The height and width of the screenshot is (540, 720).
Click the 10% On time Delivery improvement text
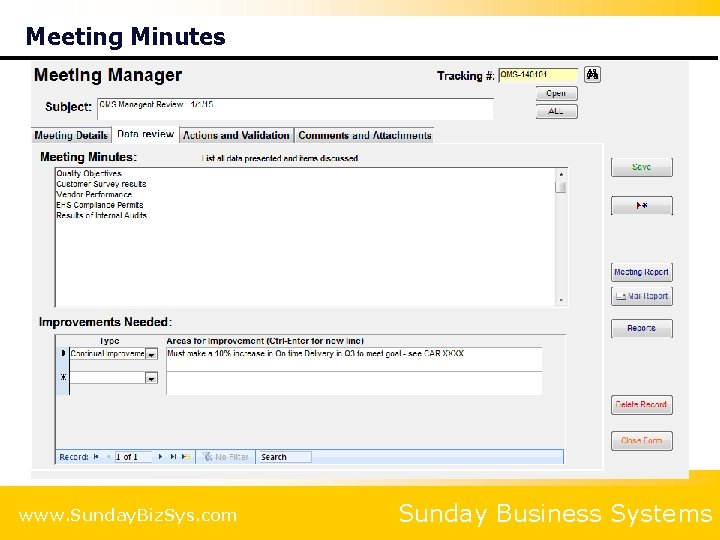[315, 354]
